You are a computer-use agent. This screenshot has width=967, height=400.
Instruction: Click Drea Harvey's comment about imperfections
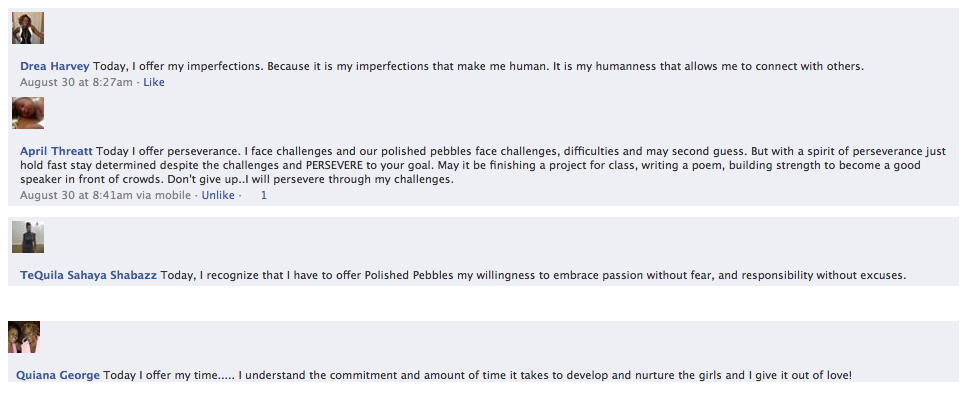(x=478, y=67)
